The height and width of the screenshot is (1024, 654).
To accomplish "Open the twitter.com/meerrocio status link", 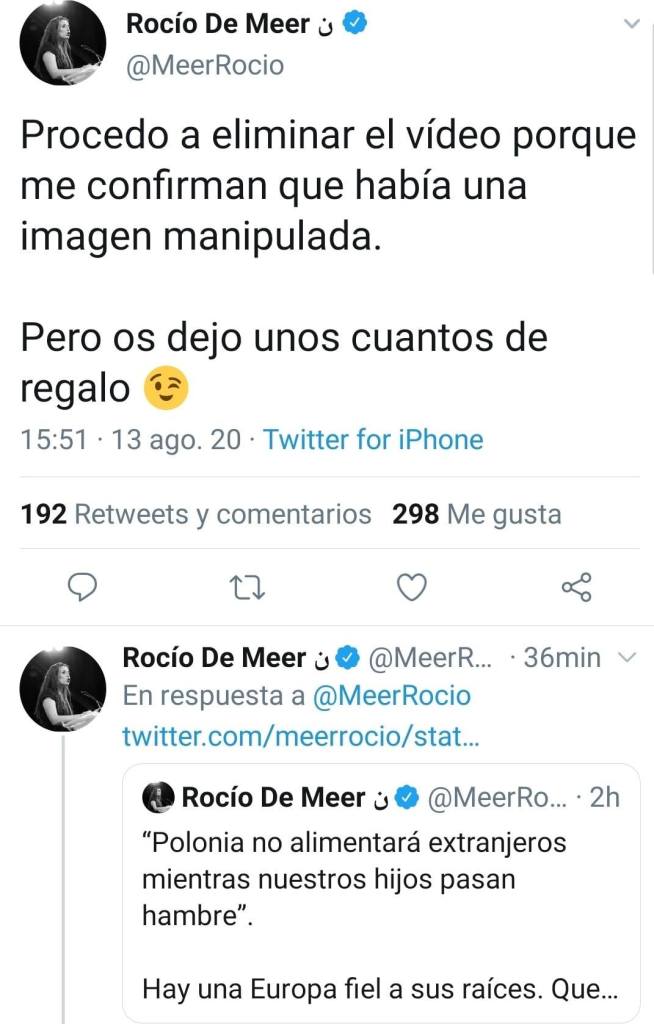I will pos(301,736).
